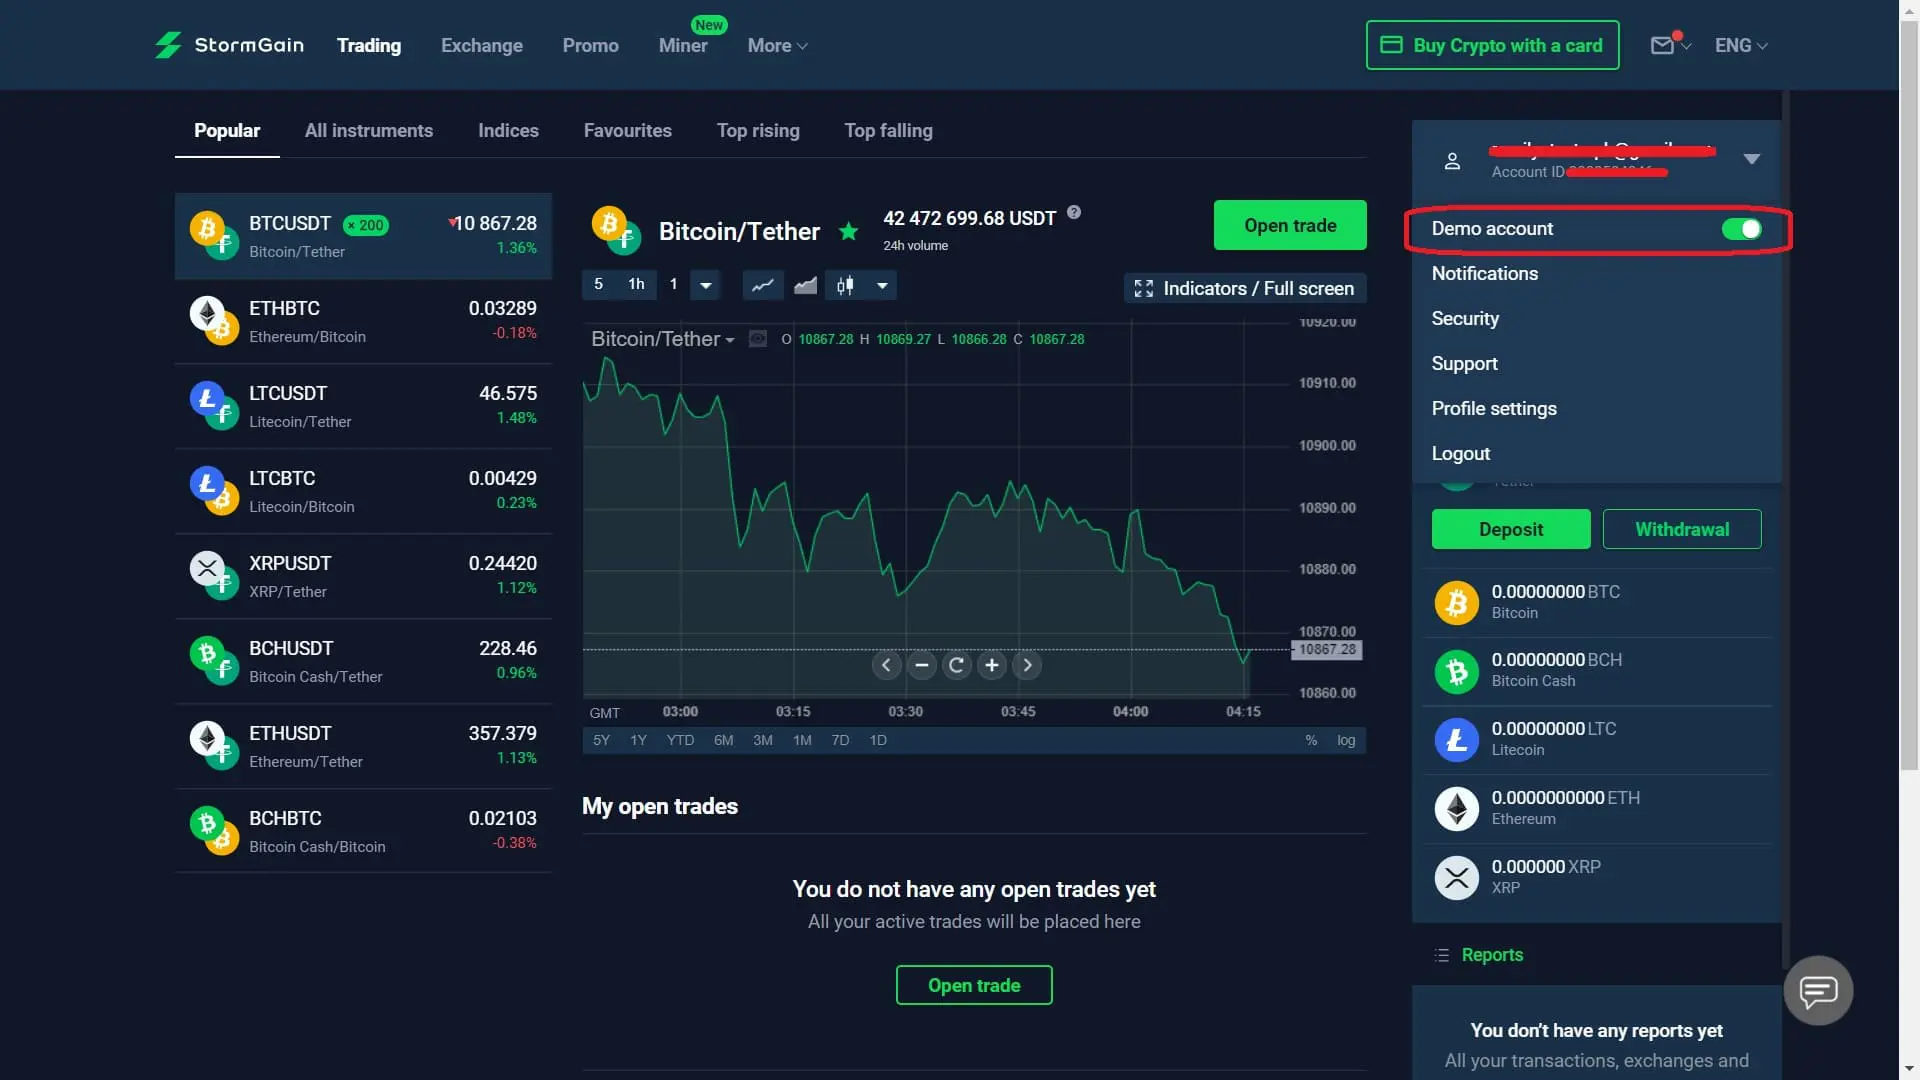Go to the Exchange page
This screenshot has width=1920, height=1080.
tap(482, 46)
